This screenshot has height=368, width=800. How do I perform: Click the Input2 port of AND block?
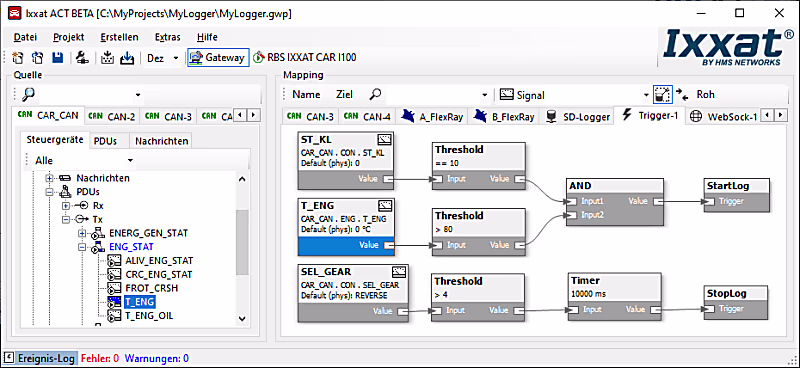(572, 215)
